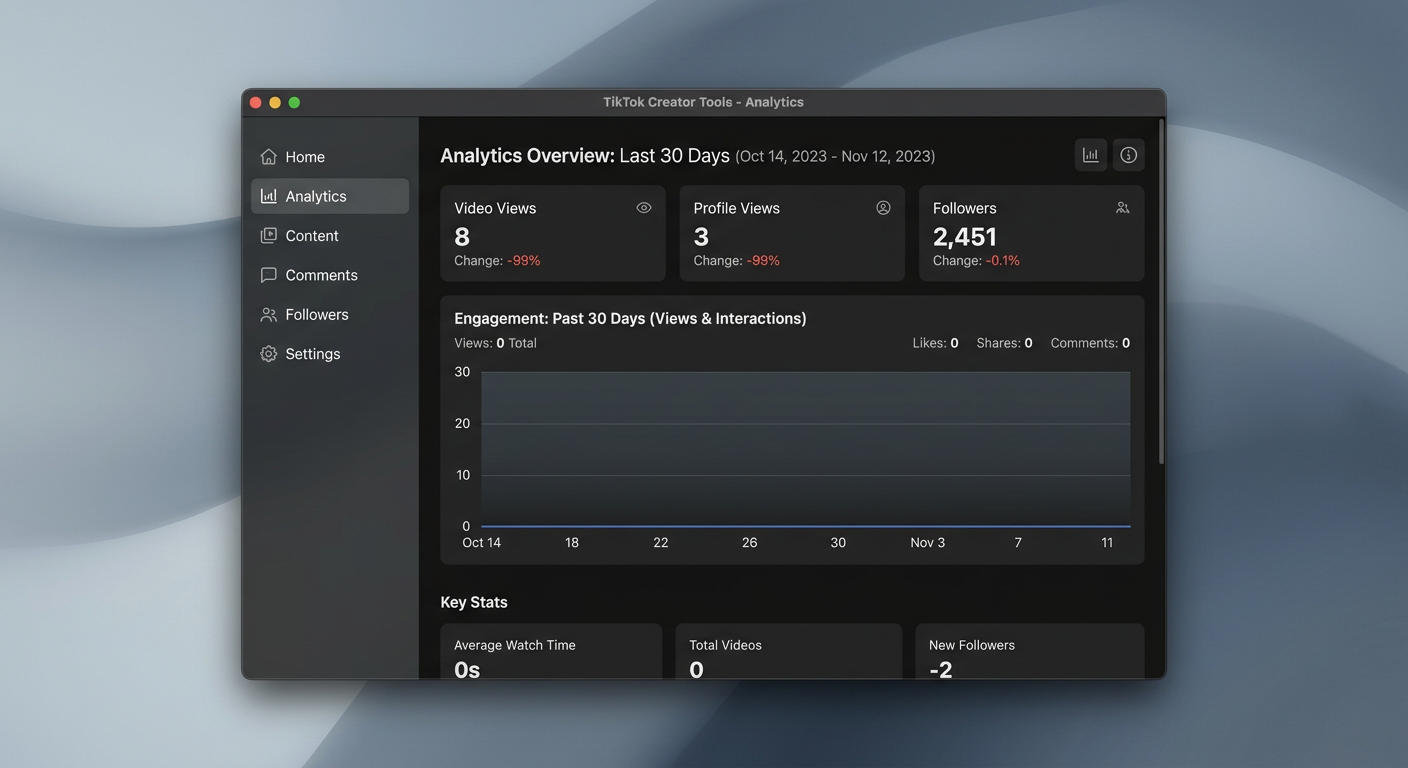Click the Comments speech bubble icon

[x=268, y=275]
